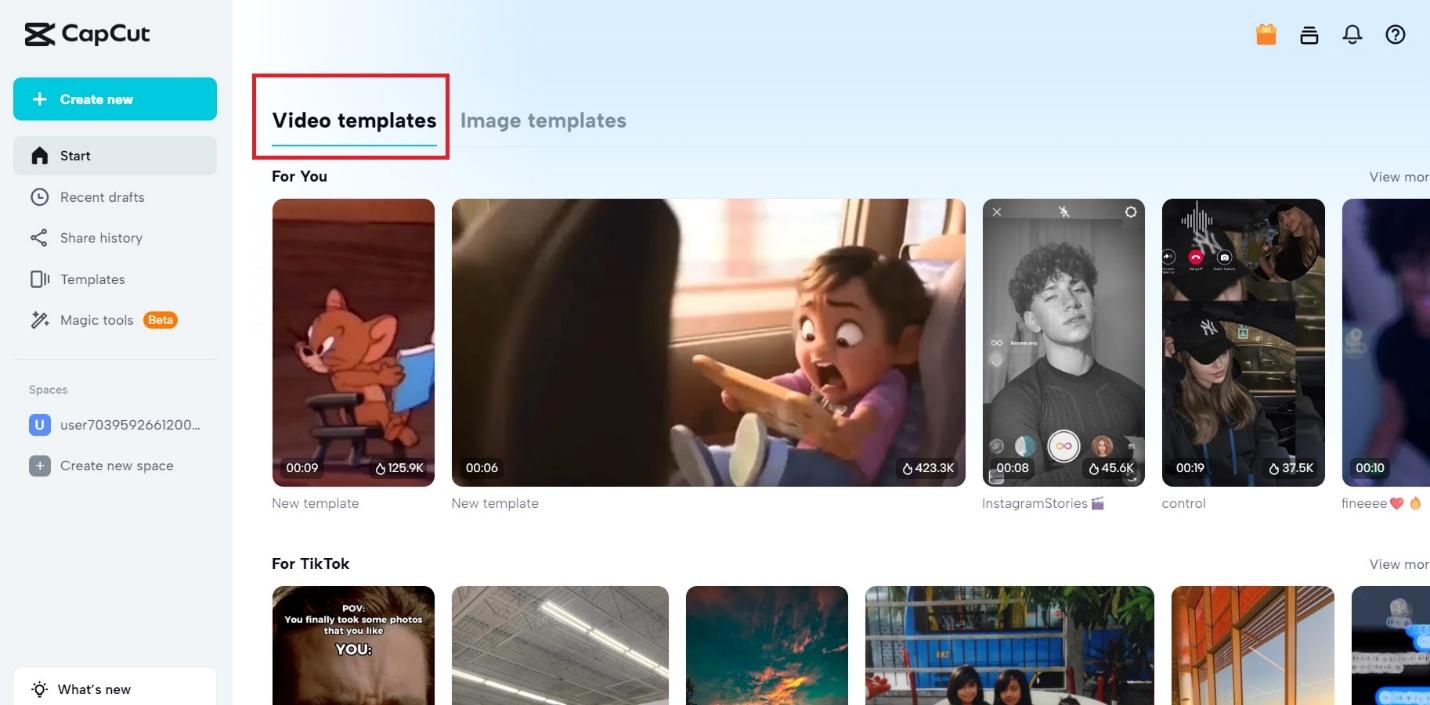
Task: Switch to Video templates tab
Action: [x=354, y=121]
